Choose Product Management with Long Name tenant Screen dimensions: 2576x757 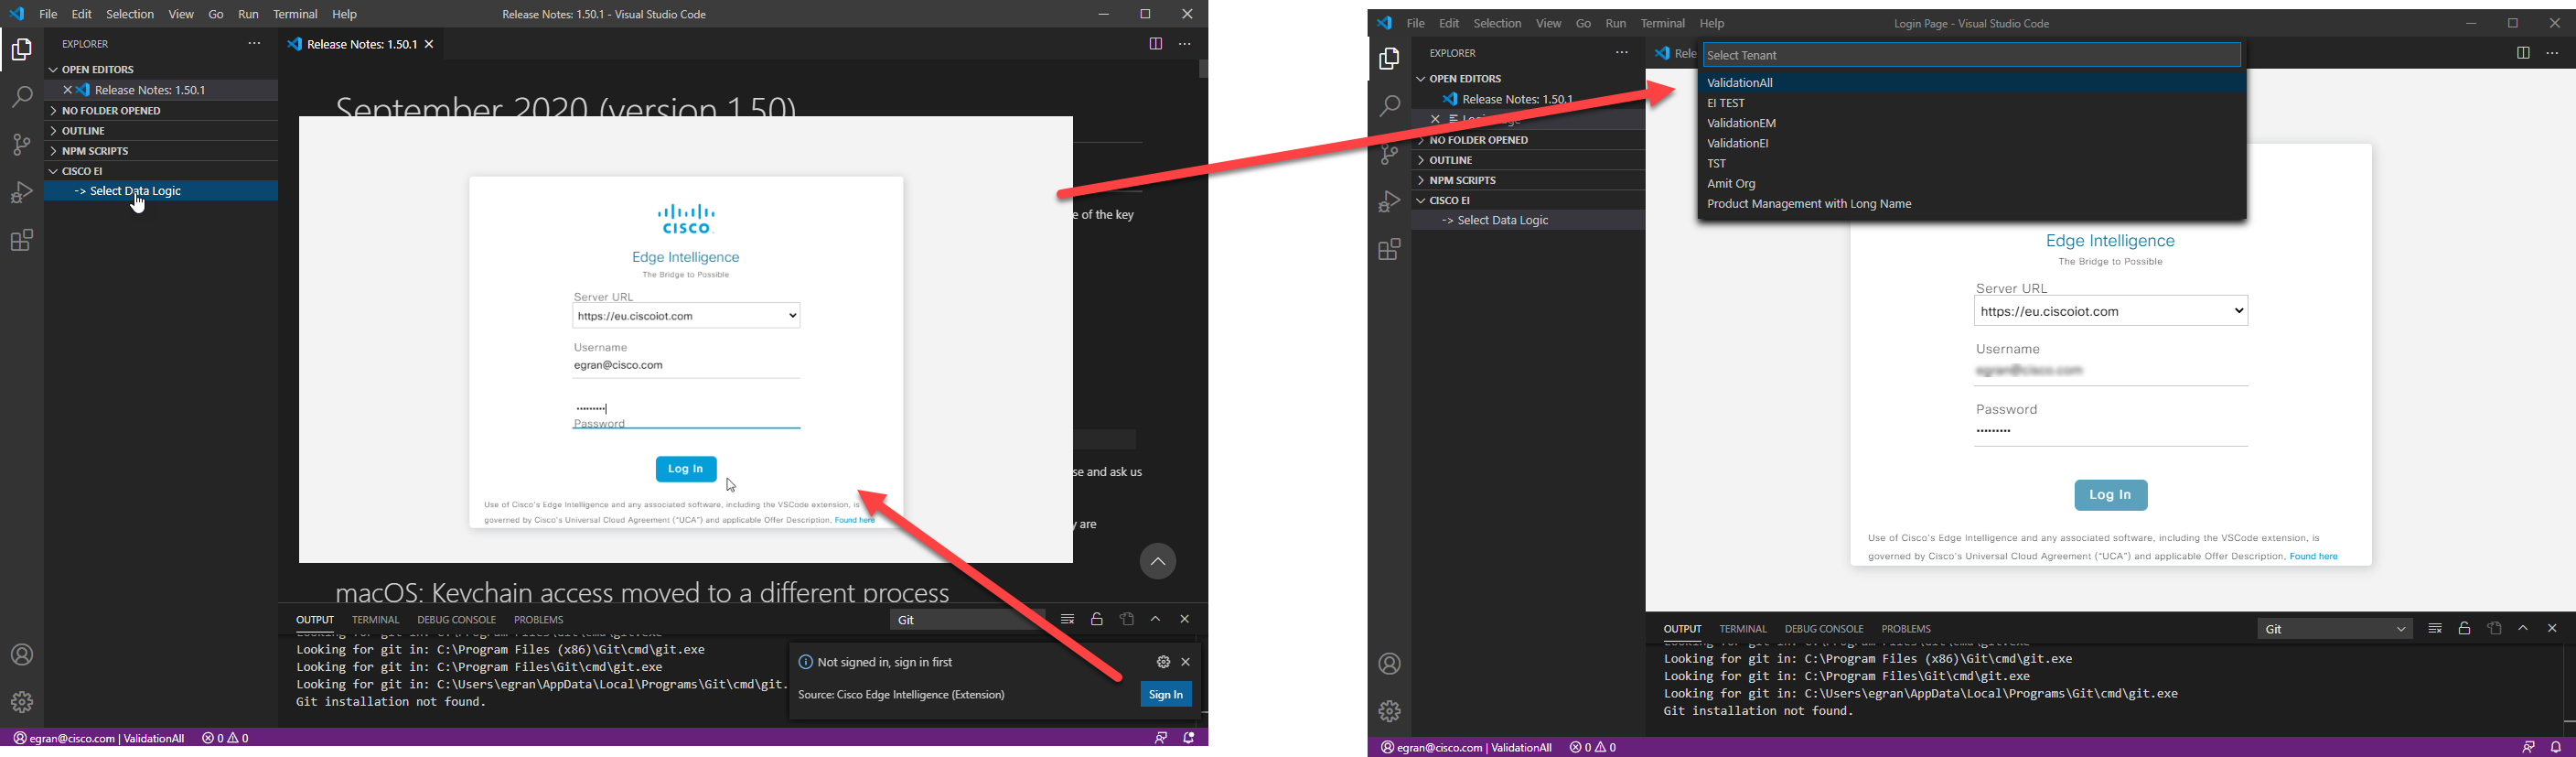point(1972,204)
